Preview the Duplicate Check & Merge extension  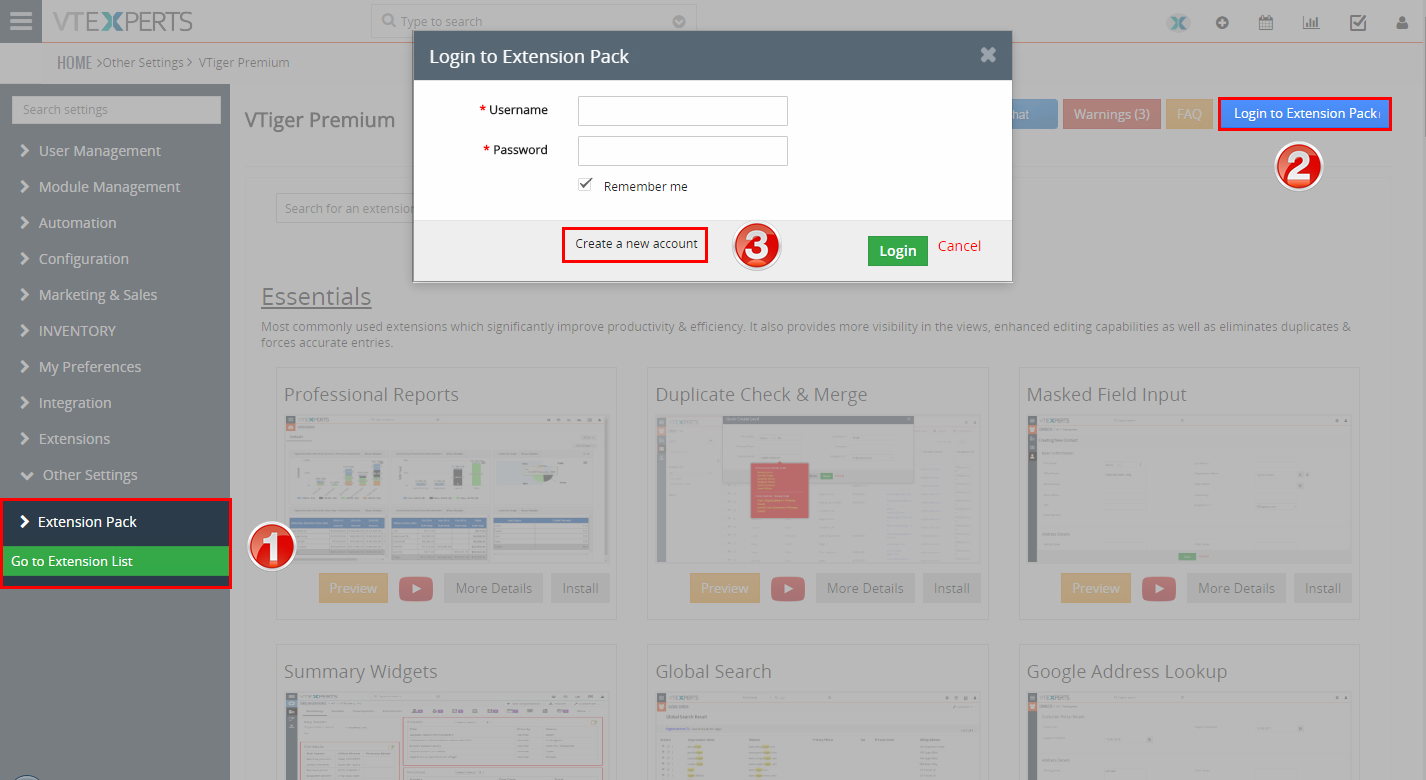[725, 588]
